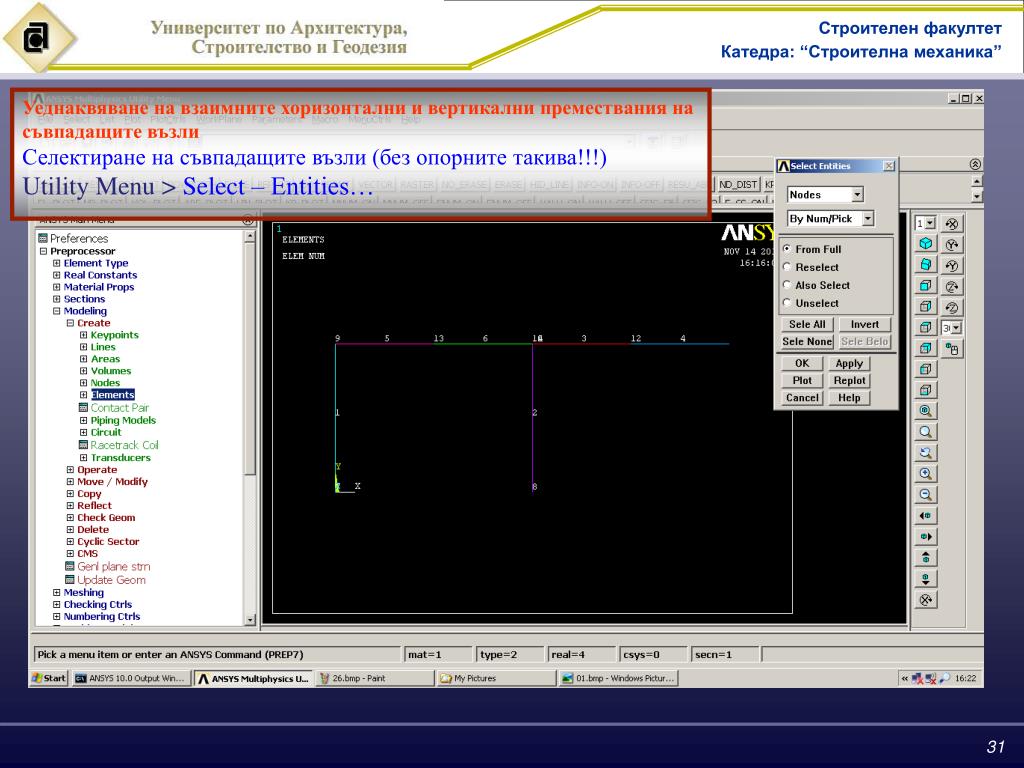Image resolution: width=1024 pixels, height=768 pixels.
Task: Activate the Box Zoom plain magnifier icon
Action: pos(925,432)
